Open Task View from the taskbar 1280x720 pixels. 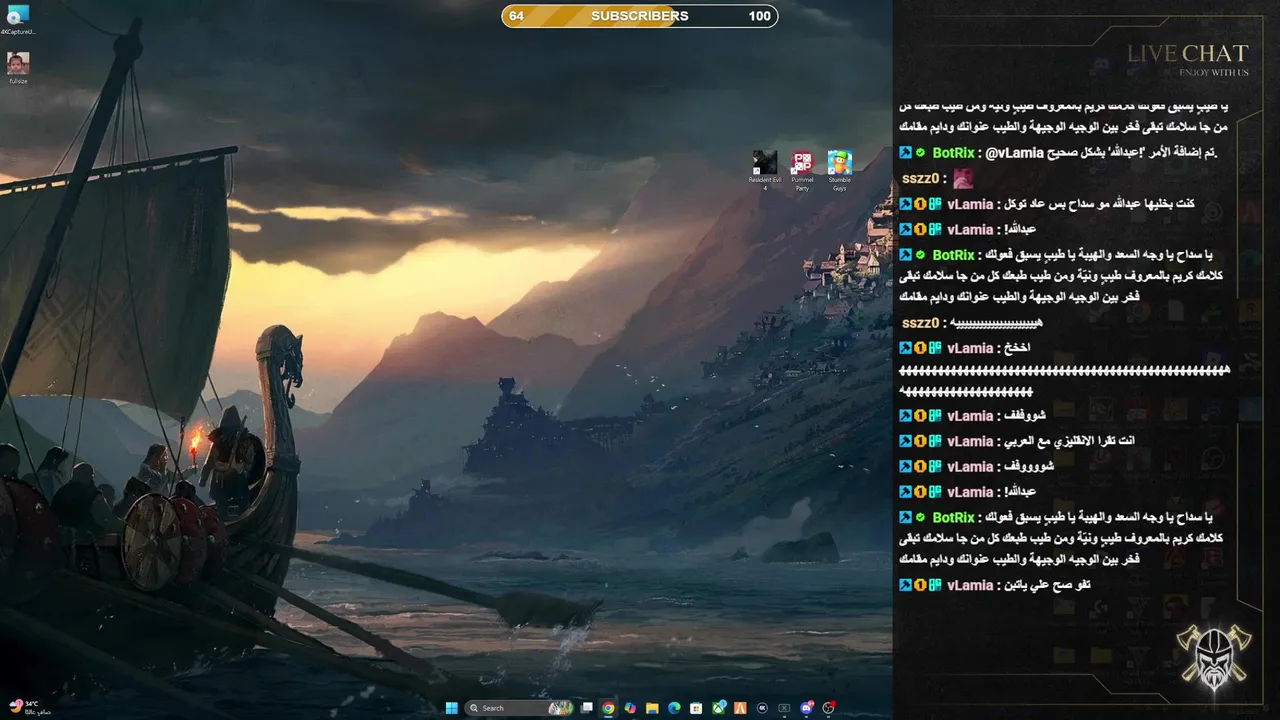pyautogui.click(x=587, y=708)
